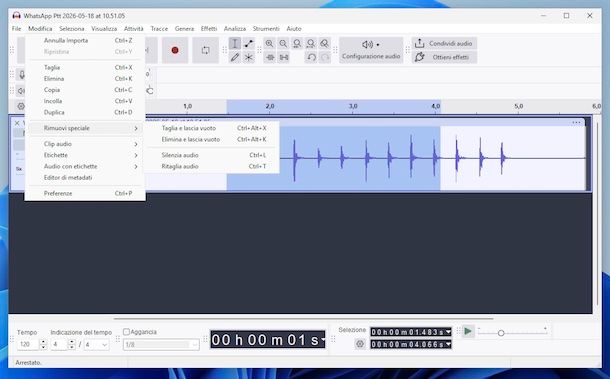610x379 pixels.
Task: Click the Ottieni effetti button label
Action: click(450, 57)
